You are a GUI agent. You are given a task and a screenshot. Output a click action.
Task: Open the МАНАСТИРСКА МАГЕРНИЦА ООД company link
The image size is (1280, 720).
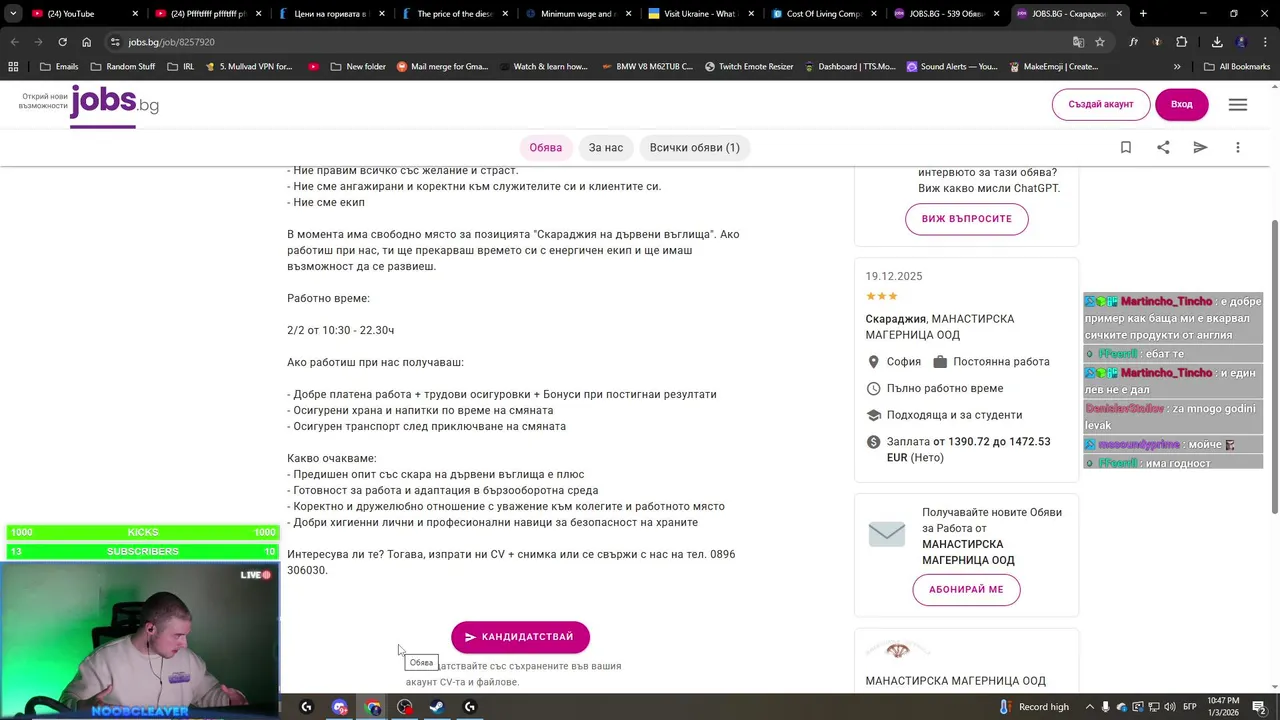tap(955, 681)
